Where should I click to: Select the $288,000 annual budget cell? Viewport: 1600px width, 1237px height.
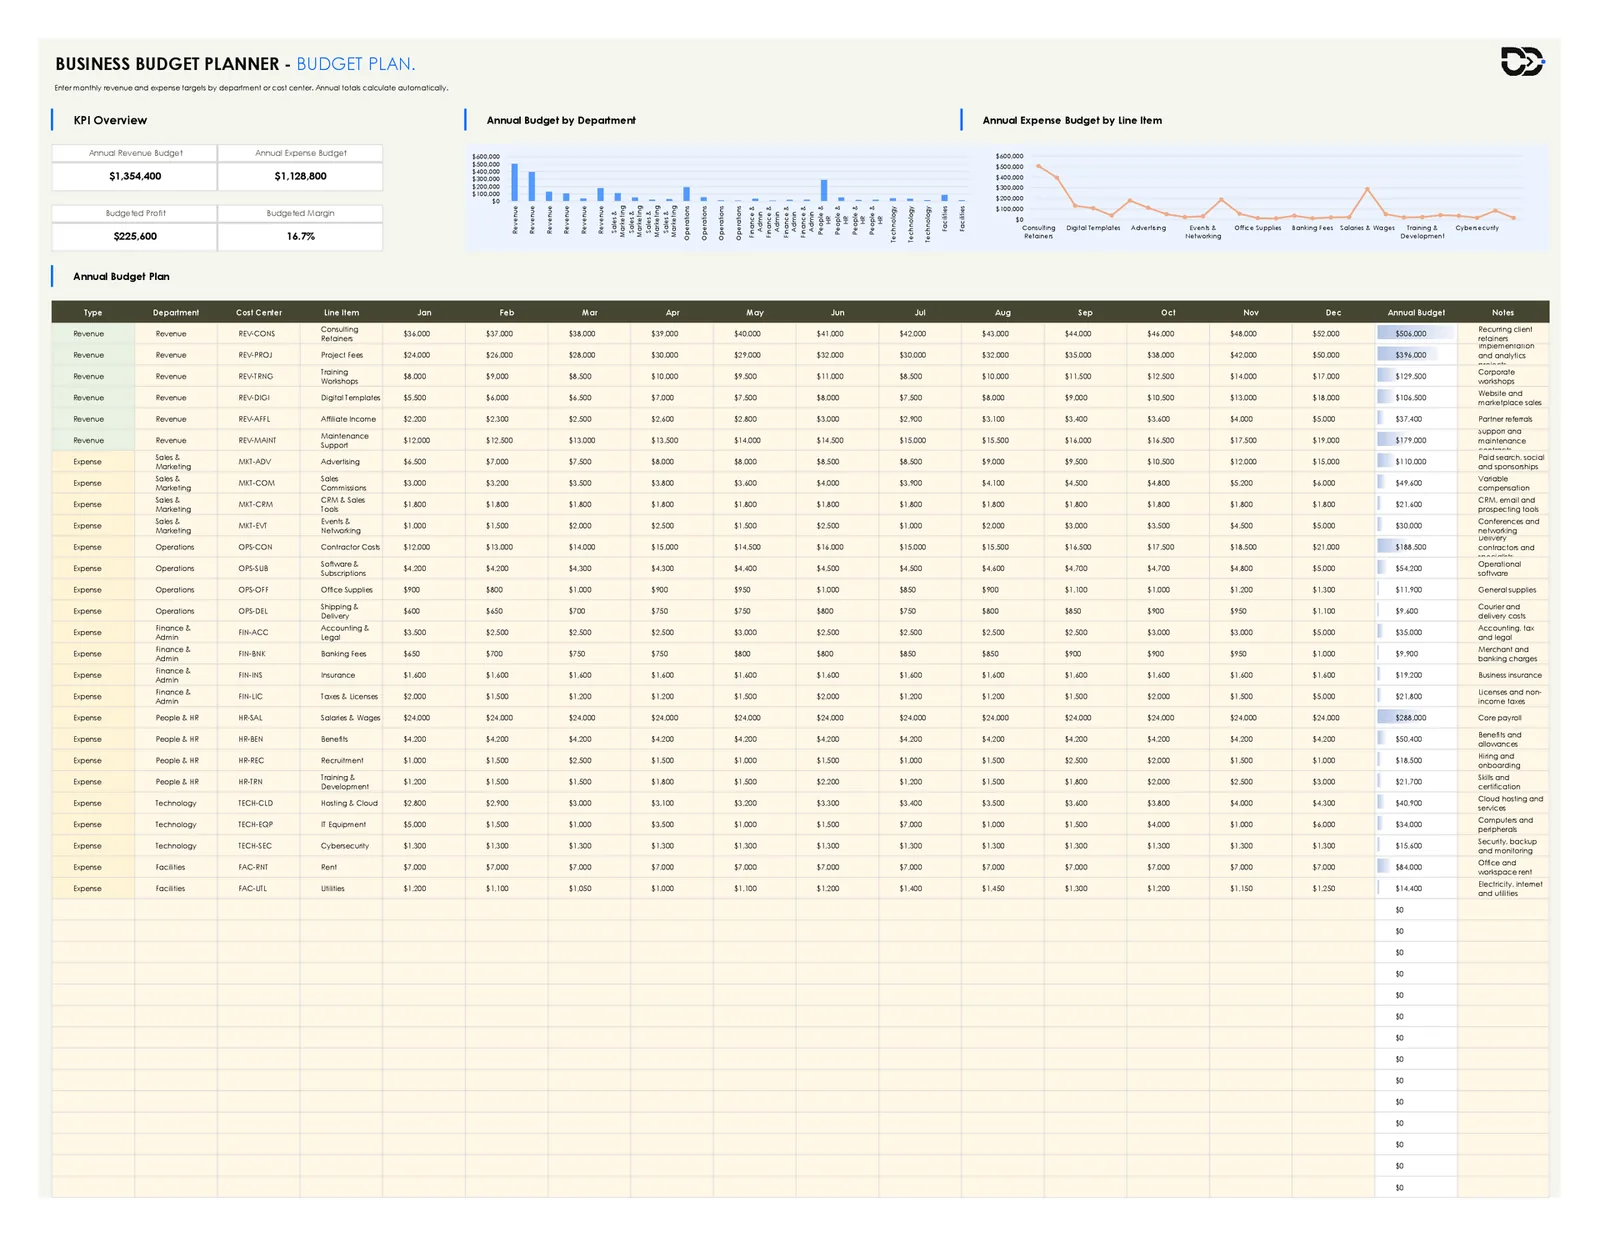pyautogui.click(x=1416, y=718)
